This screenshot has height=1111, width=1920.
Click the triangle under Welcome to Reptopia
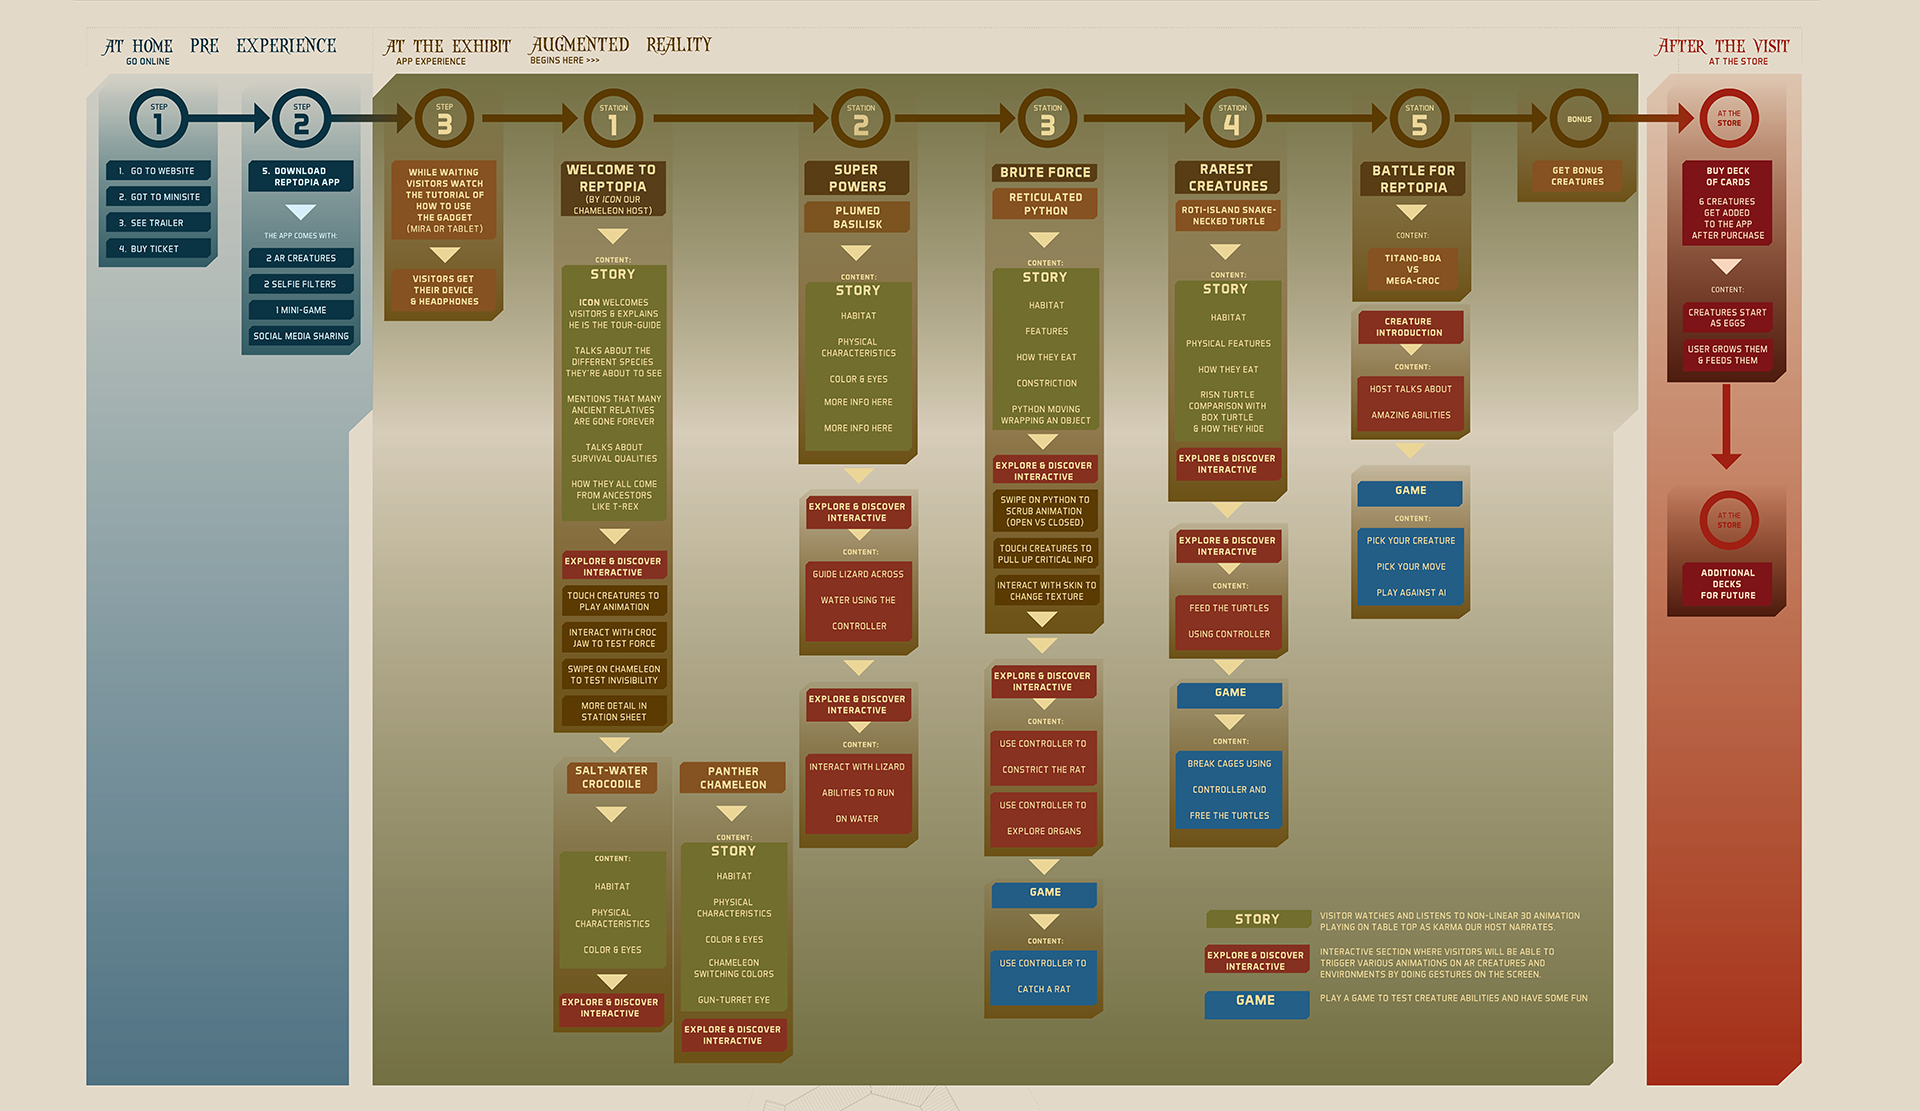612,236
